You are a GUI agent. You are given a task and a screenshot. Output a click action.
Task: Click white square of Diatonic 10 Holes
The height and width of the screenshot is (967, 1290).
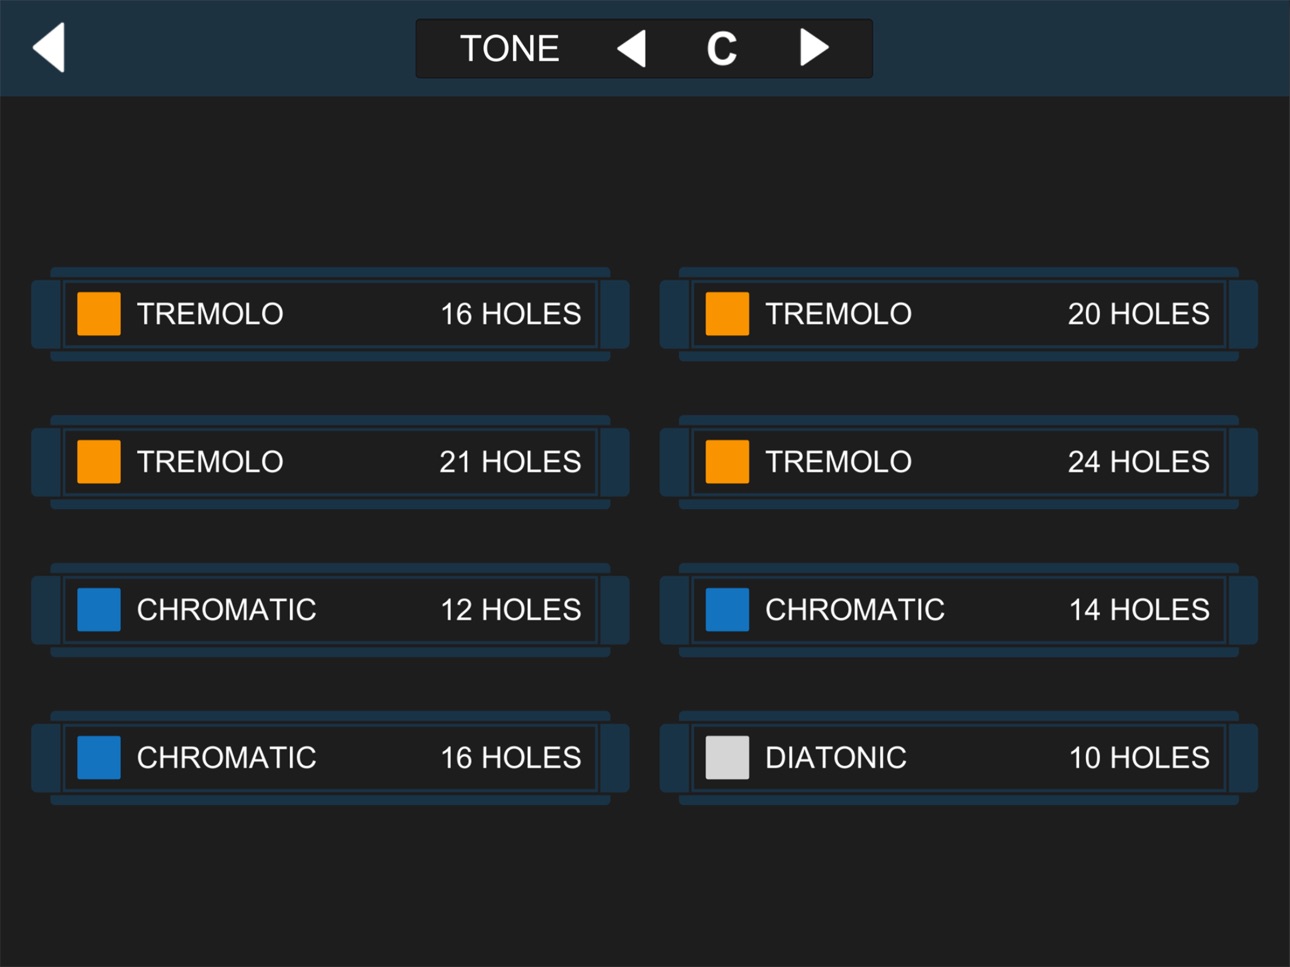click(x=727, y=758)
